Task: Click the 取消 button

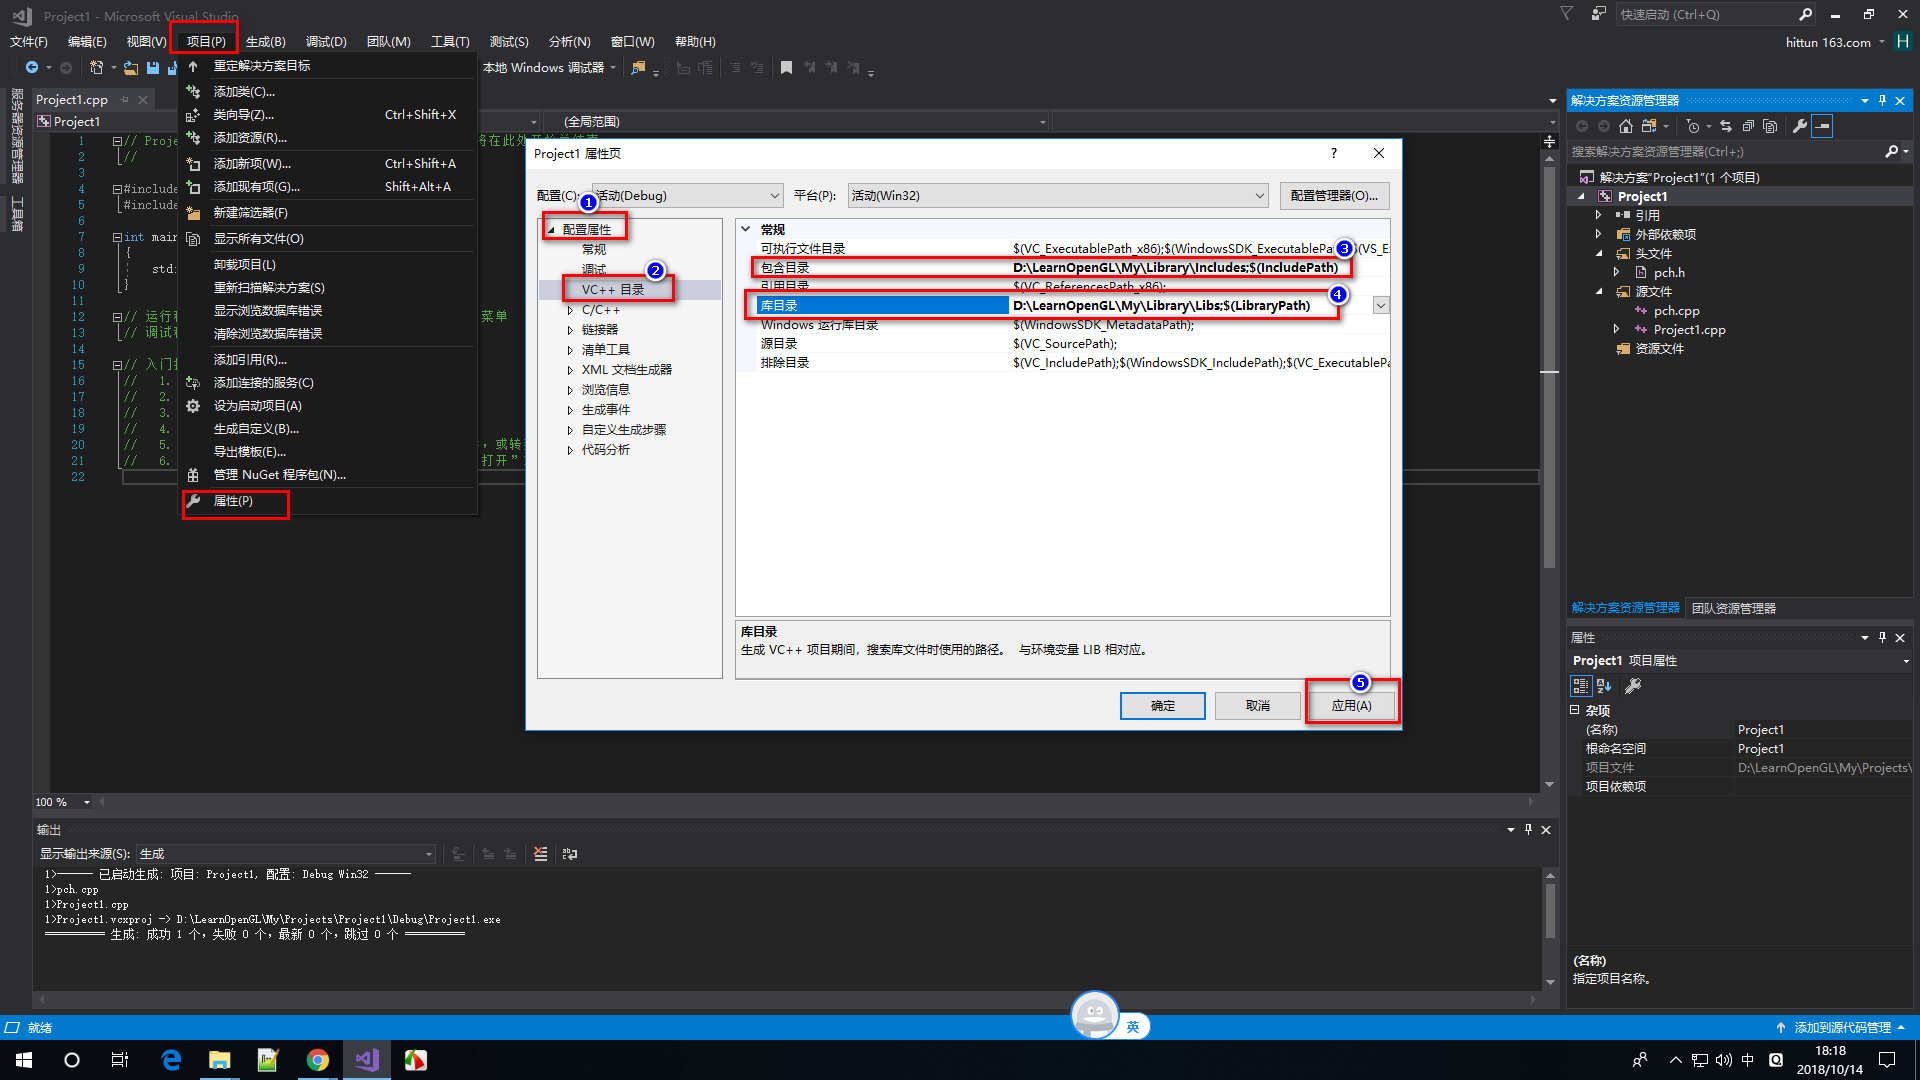Action: coord(1258,706)
